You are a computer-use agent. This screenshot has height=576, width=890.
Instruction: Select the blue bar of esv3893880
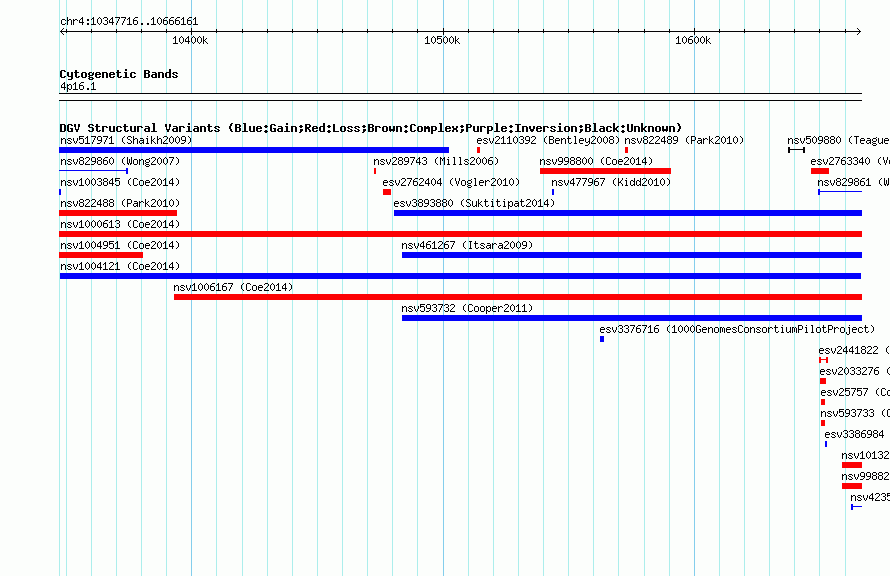click(x=628, y=213)
